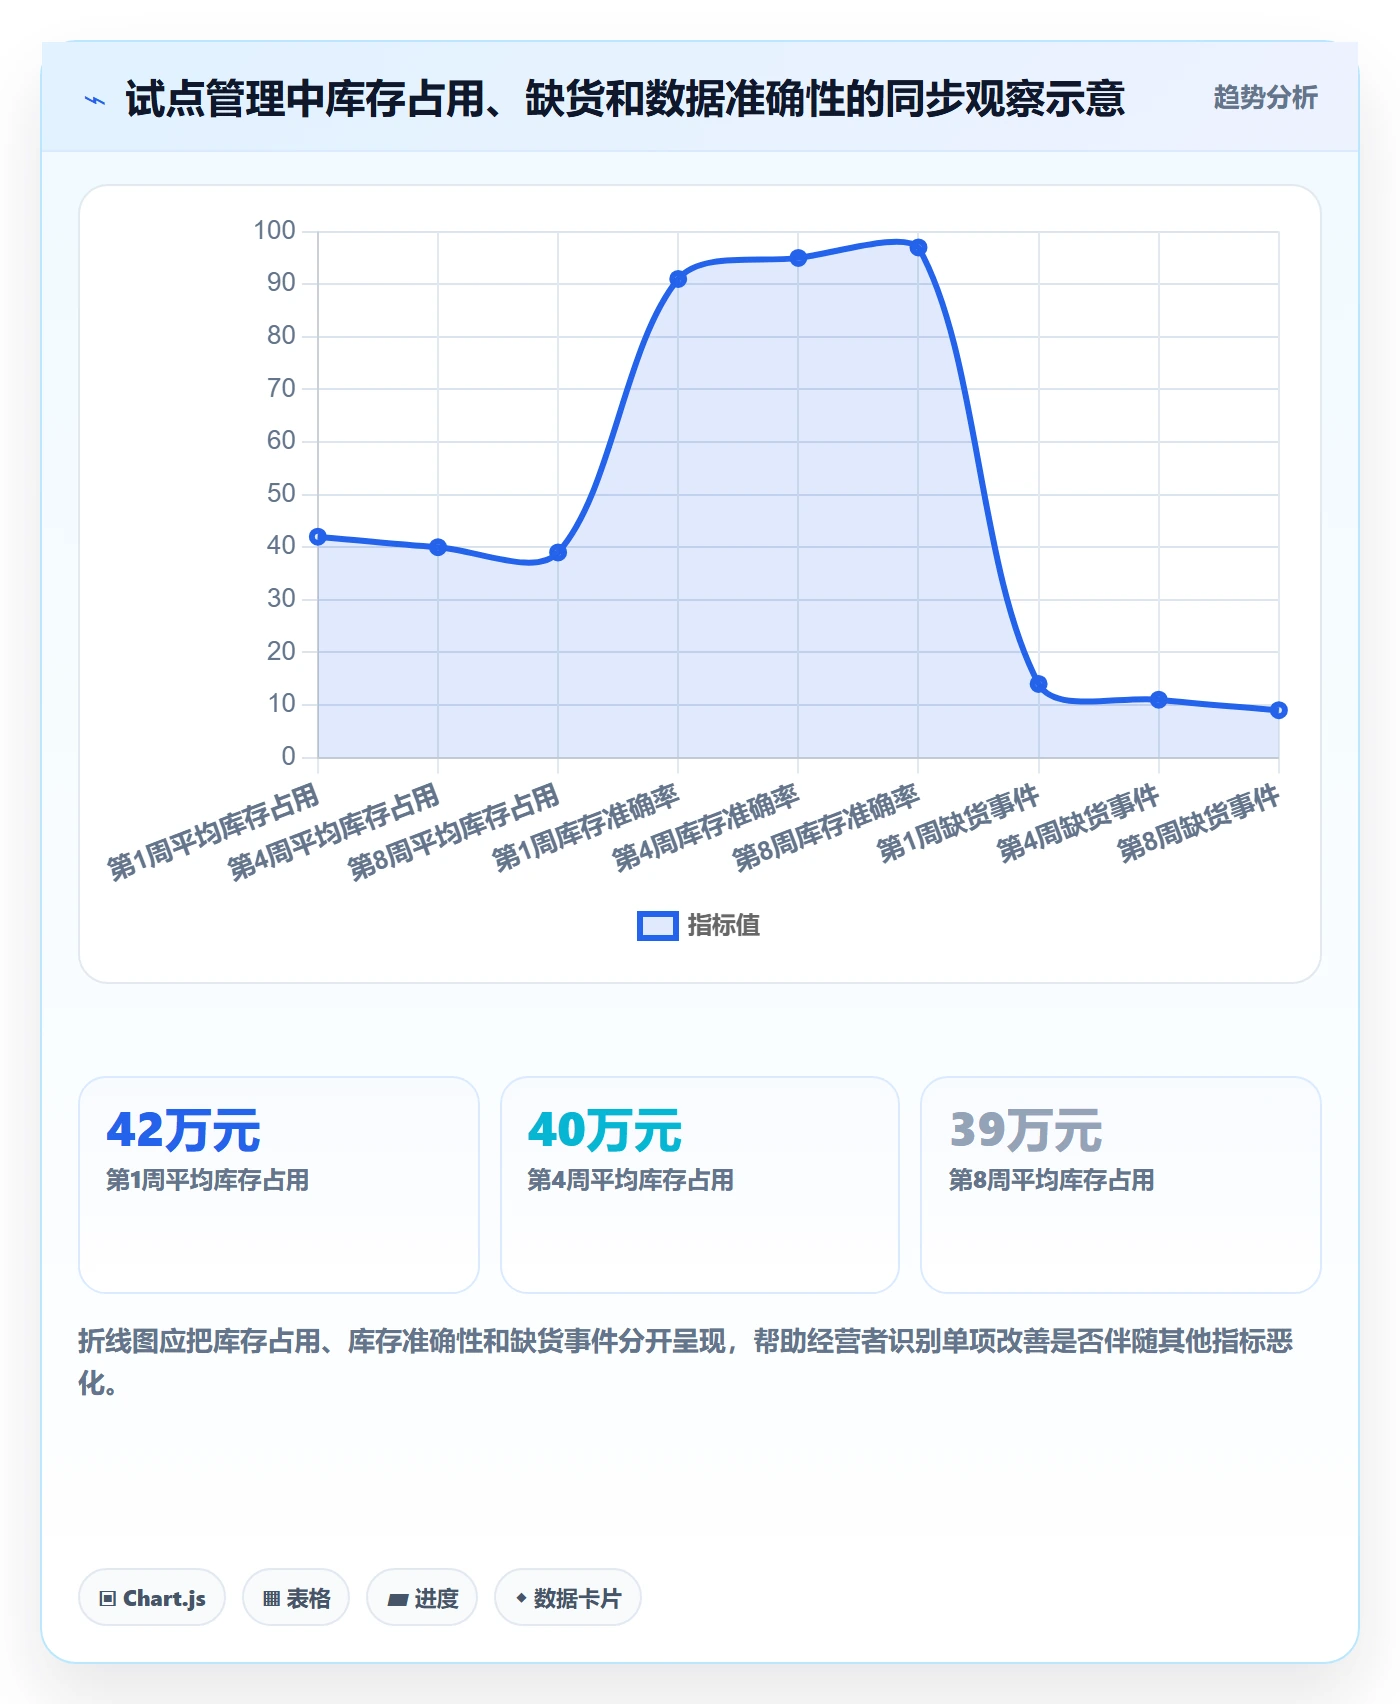This screenshot has width=1400, height=1704.
Task: Click the 第8周平均库存占用 x-axis label
Action: 454,832
